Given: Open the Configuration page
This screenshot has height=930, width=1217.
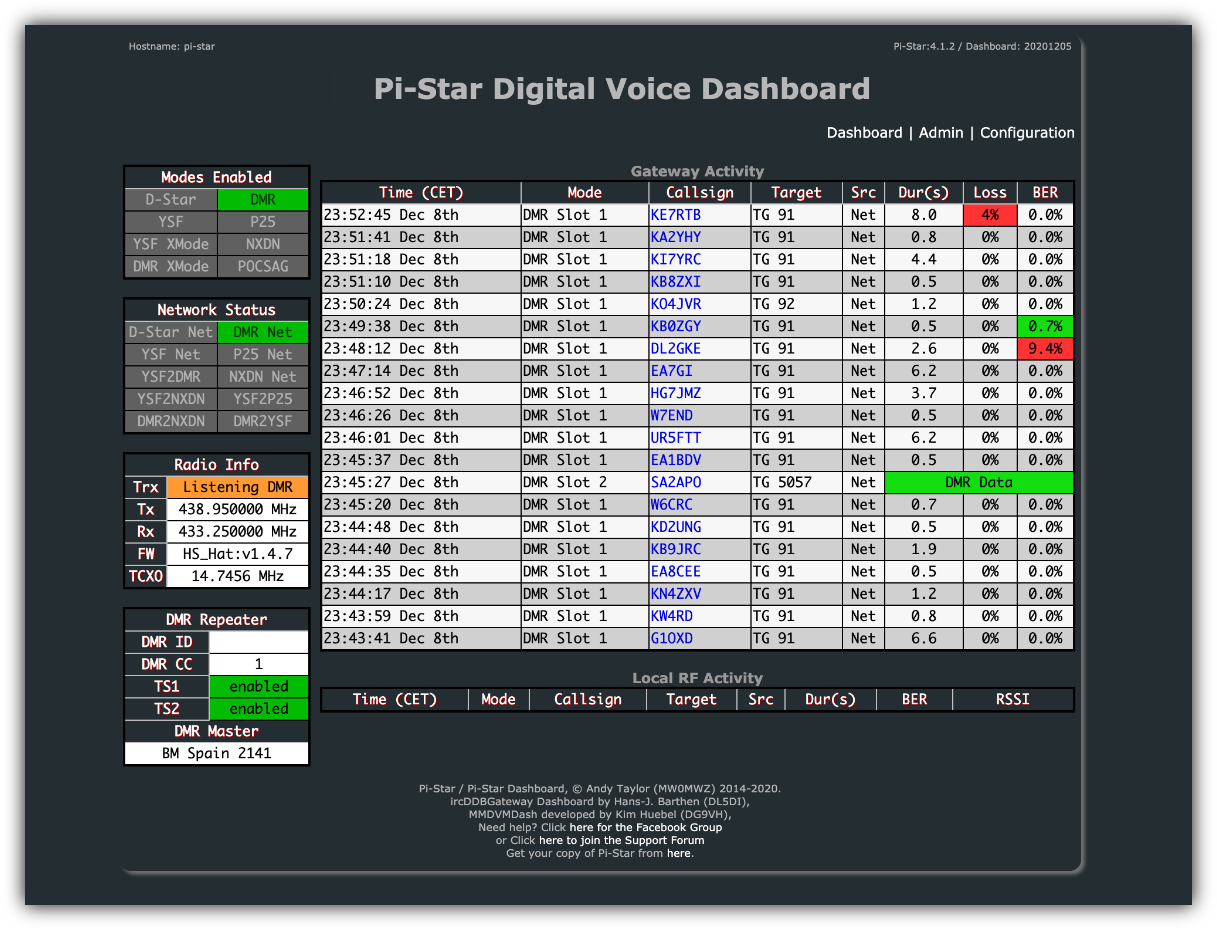Looking at the screenshot, I should click(1027, 132).
